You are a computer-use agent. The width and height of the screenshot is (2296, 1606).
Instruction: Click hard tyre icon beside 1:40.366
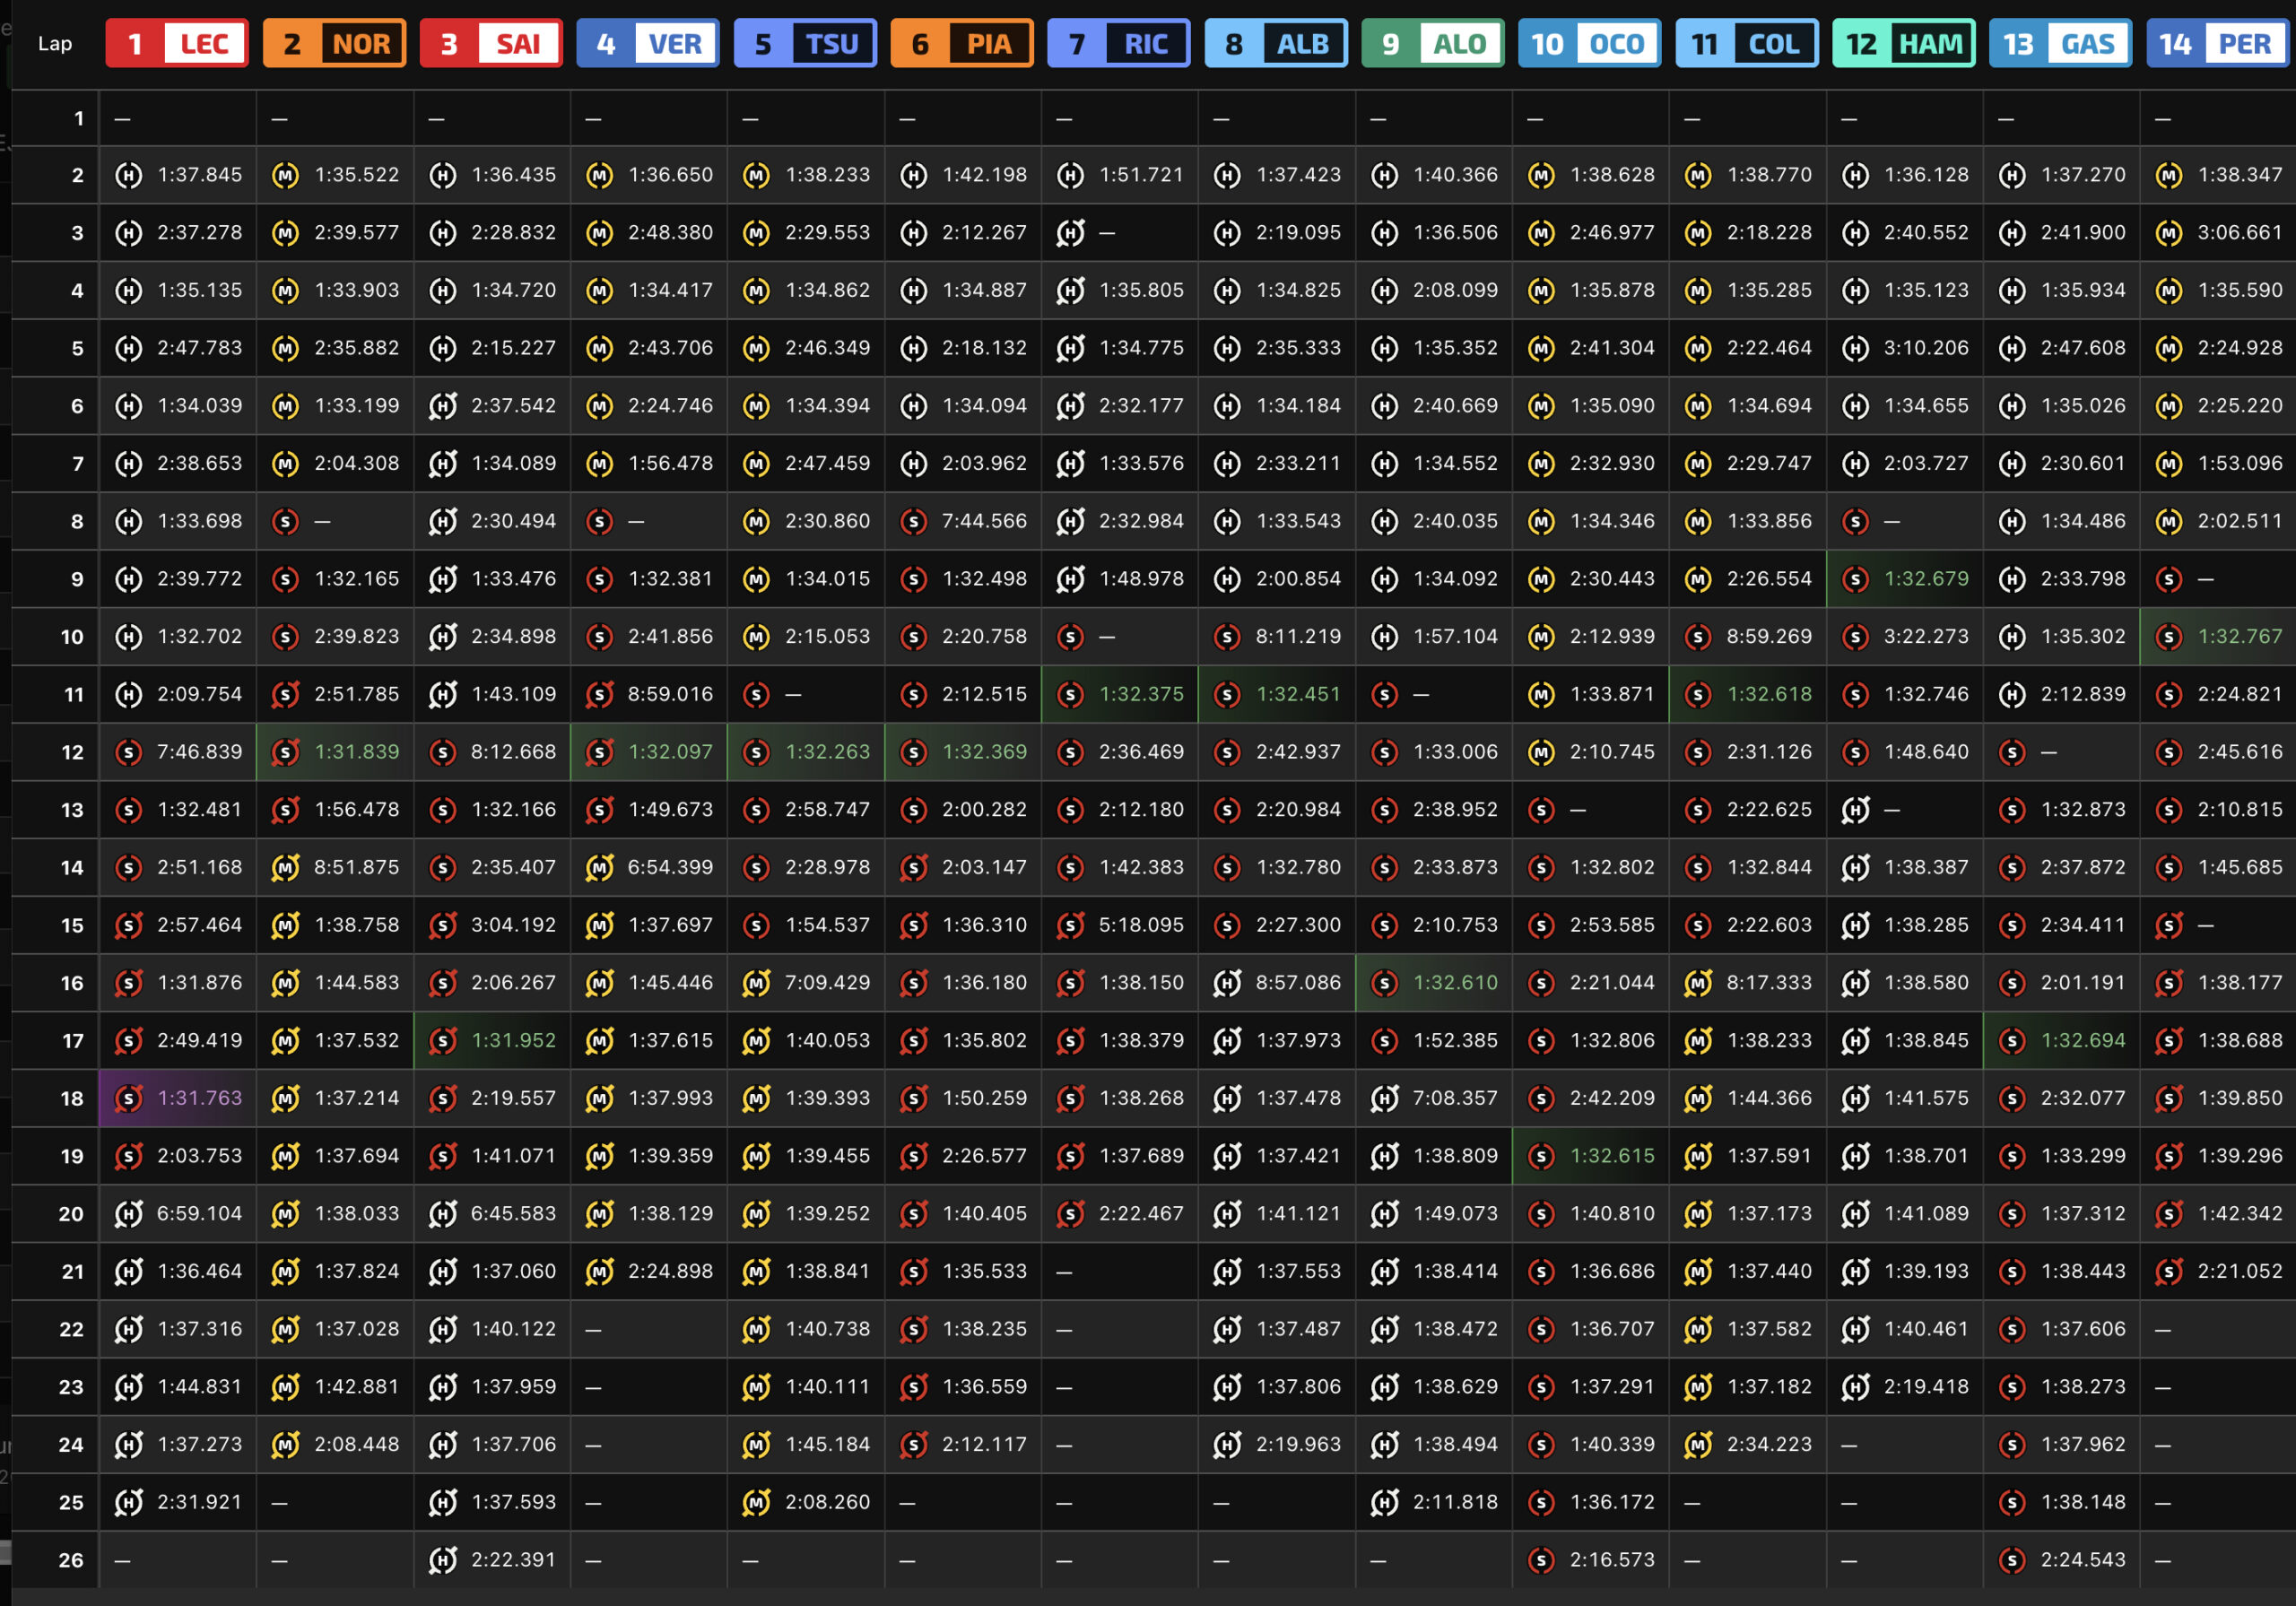[x=1385, y=175]
